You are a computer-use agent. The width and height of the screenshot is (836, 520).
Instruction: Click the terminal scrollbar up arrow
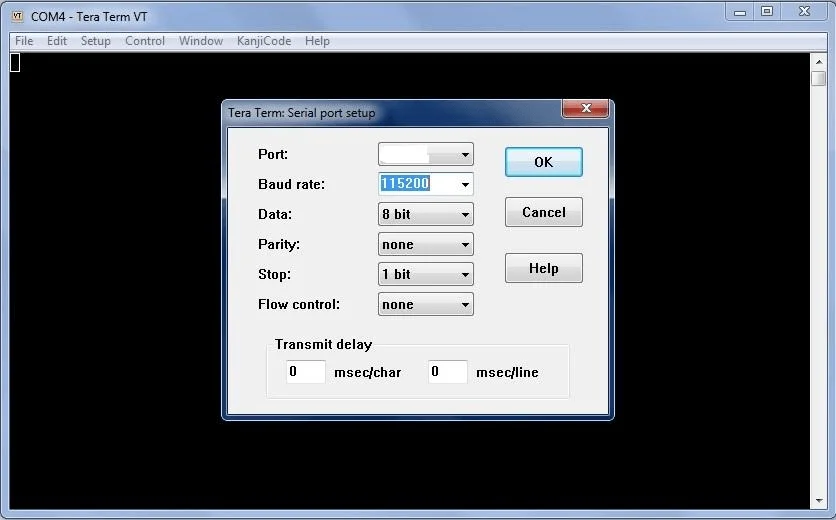pyautogui.click(x=819, y=62)
